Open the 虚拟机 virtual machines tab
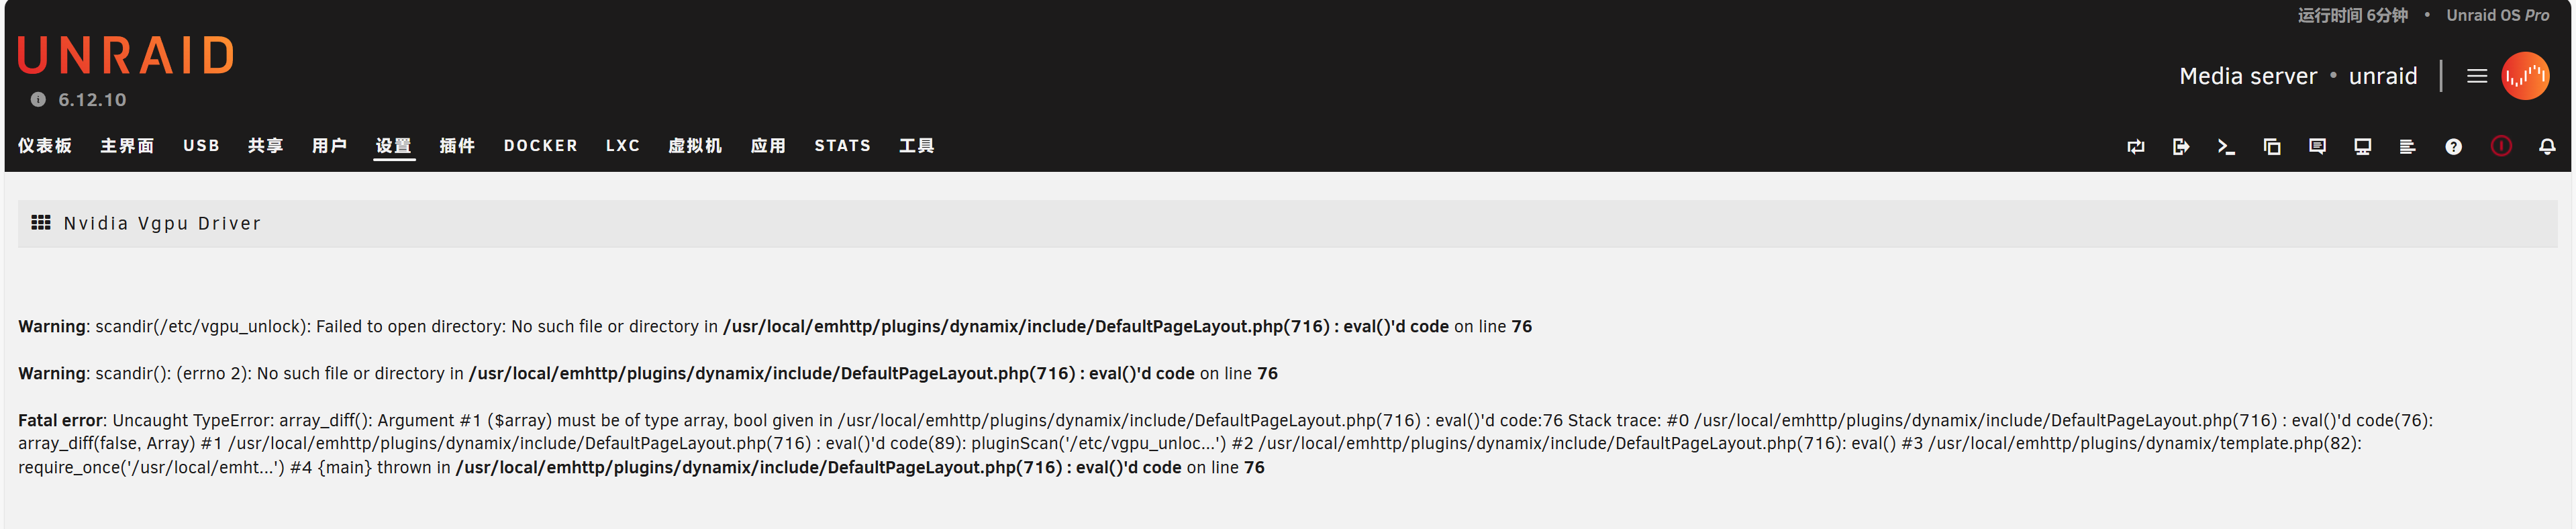Screen dimensions: 2576x529 (695, 146)
